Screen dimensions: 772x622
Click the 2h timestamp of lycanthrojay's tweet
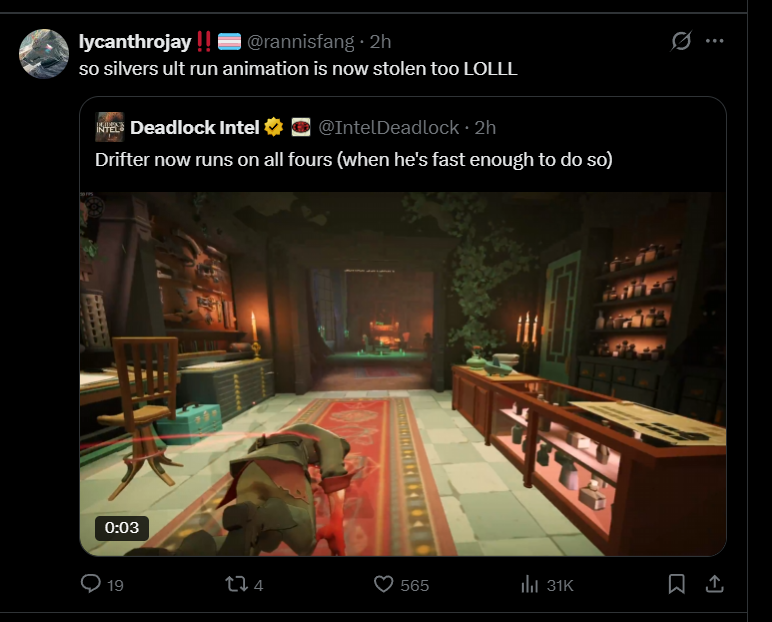(381, 42)
